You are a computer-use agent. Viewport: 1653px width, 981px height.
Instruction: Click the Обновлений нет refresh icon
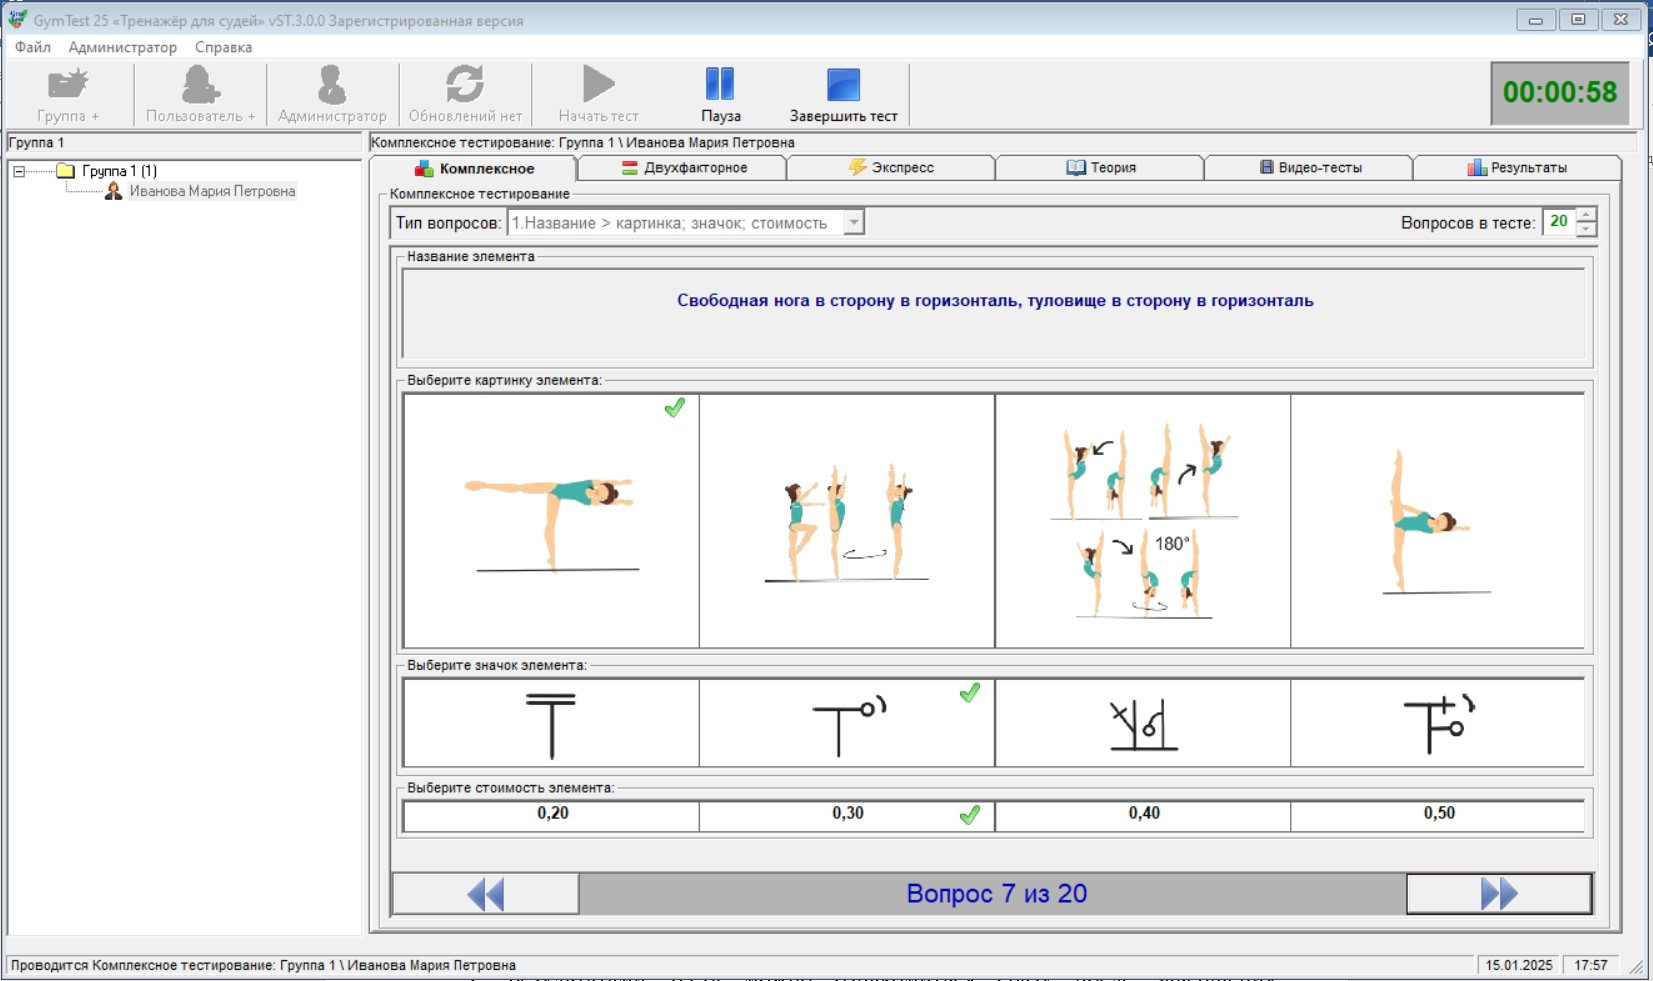tap(465, 86)
